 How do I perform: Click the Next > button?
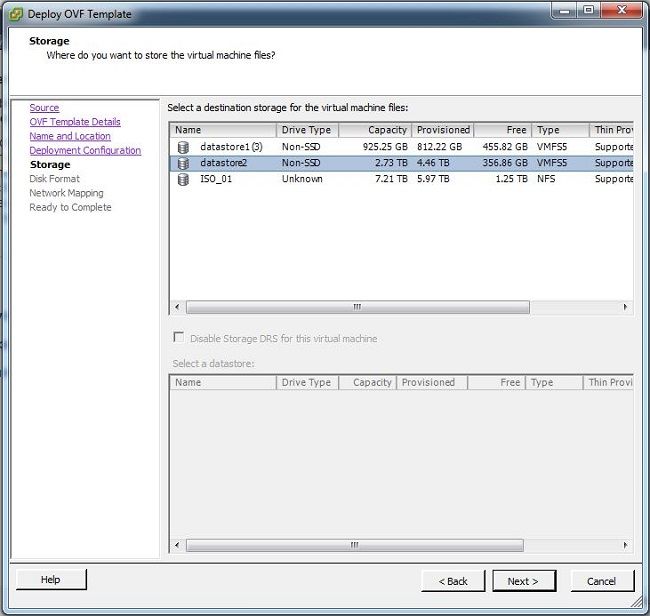[x=524, y=581]
